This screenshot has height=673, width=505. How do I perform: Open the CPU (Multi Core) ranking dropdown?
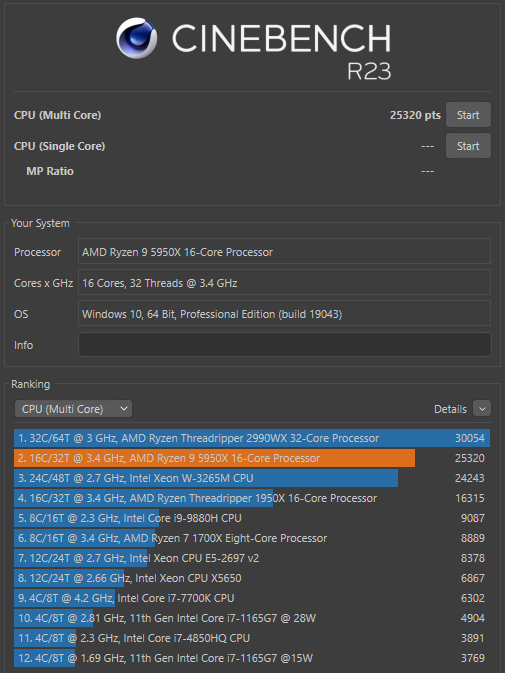tap(73, 409)
